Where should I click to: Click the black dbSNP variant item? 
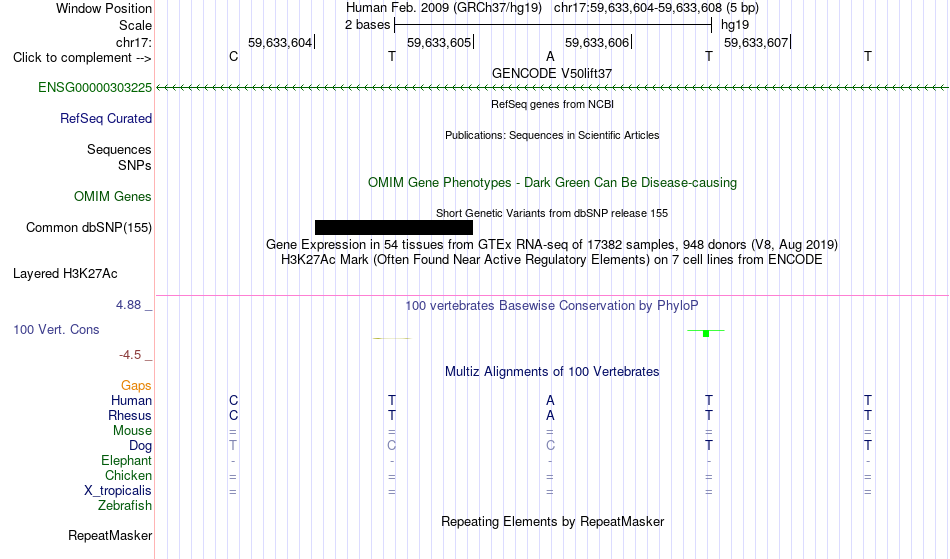point(394,227)
